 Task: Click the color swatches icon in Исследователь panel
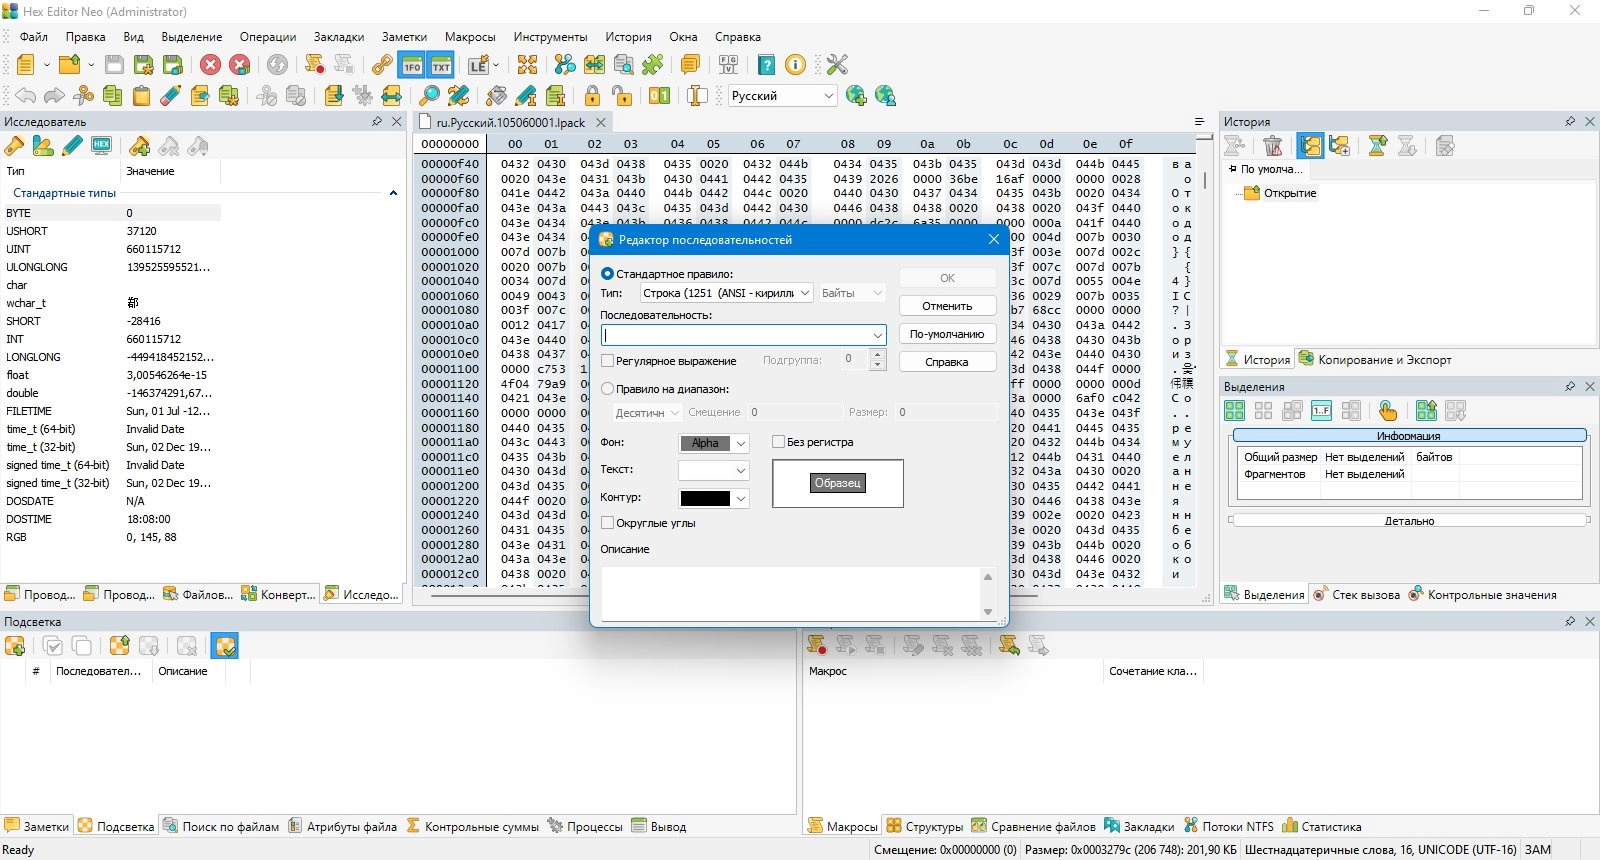tap(43, 146)
